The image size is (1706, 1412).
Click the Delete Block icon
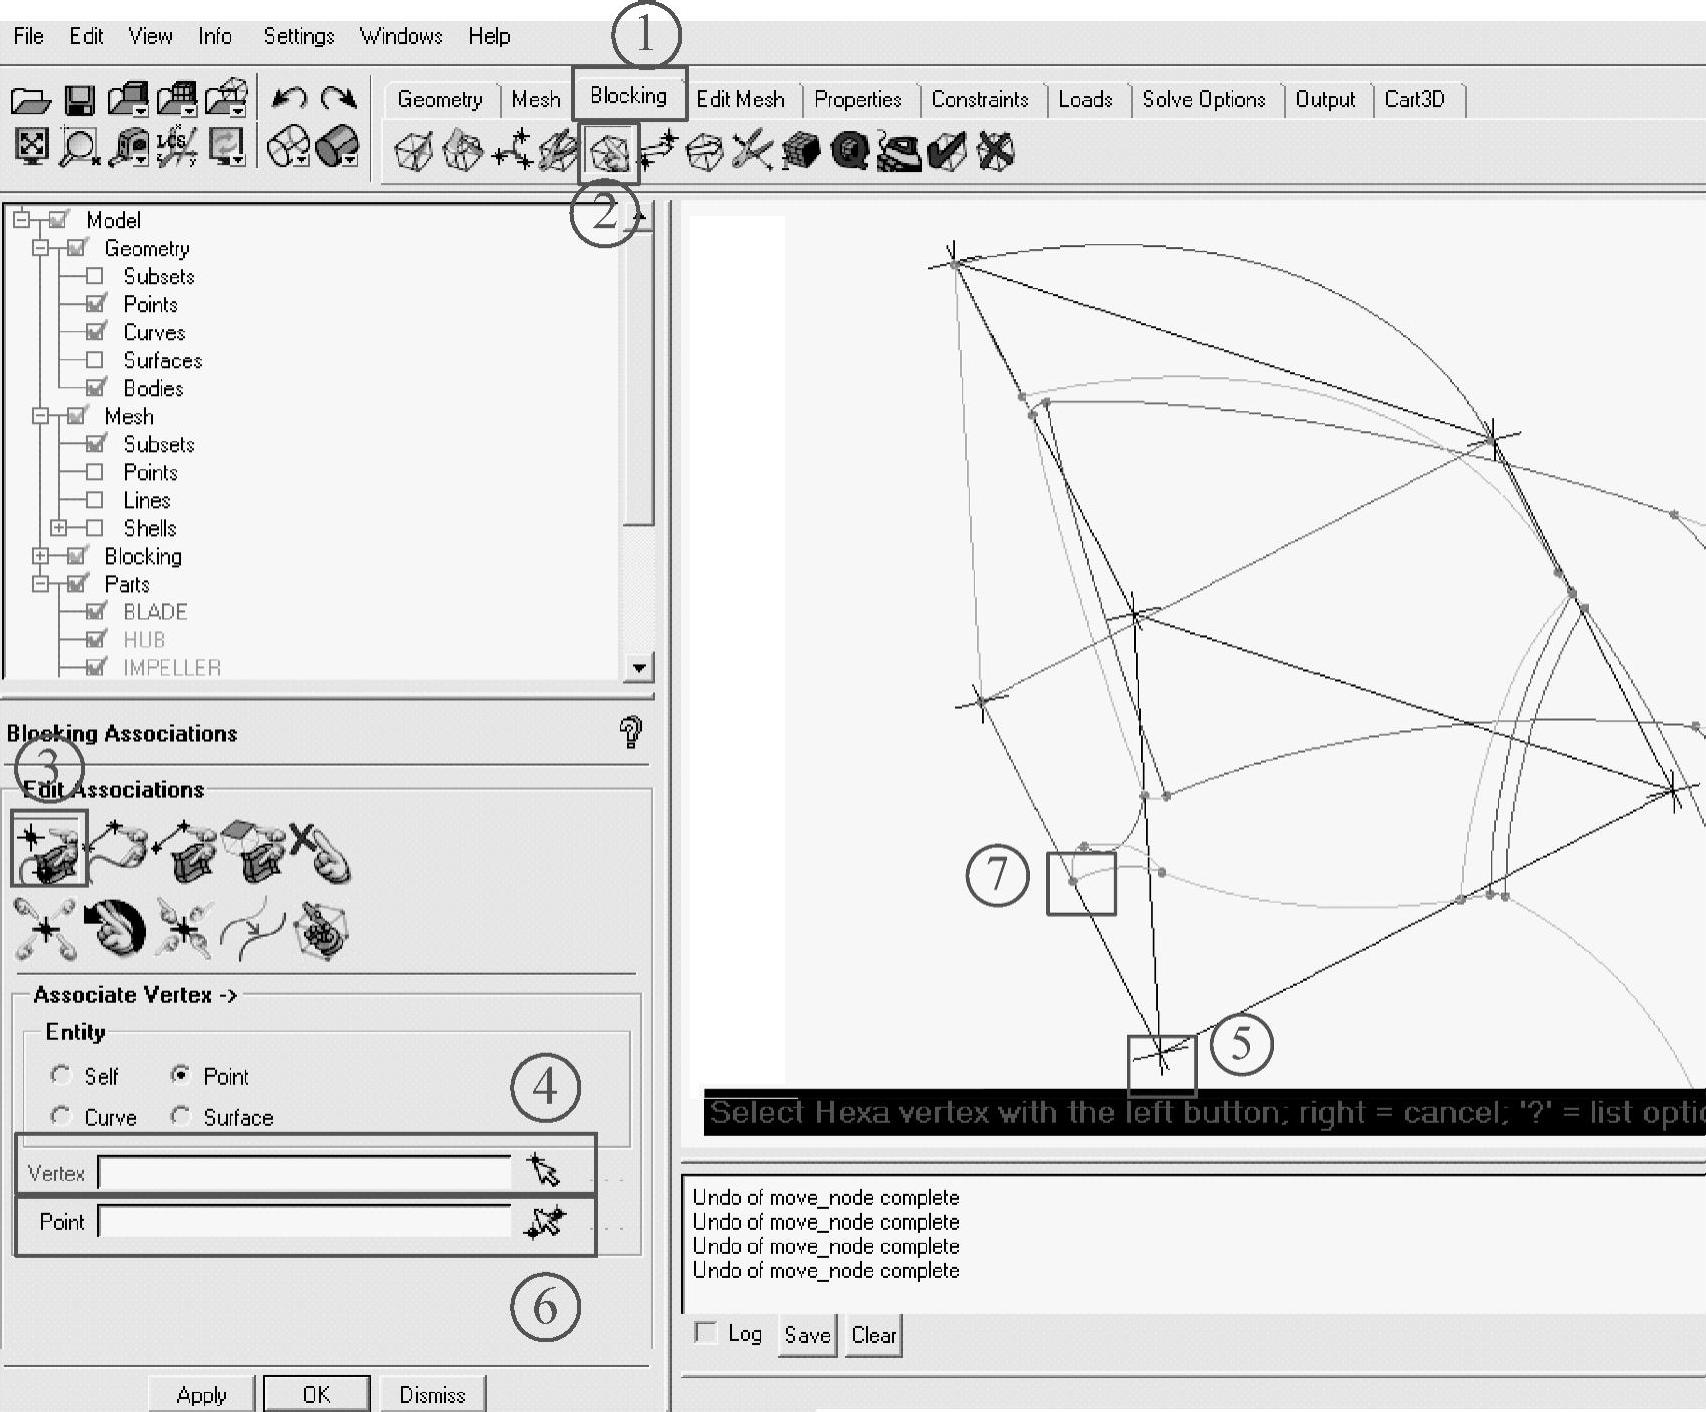pyautogui.click(x=995, y=152)
